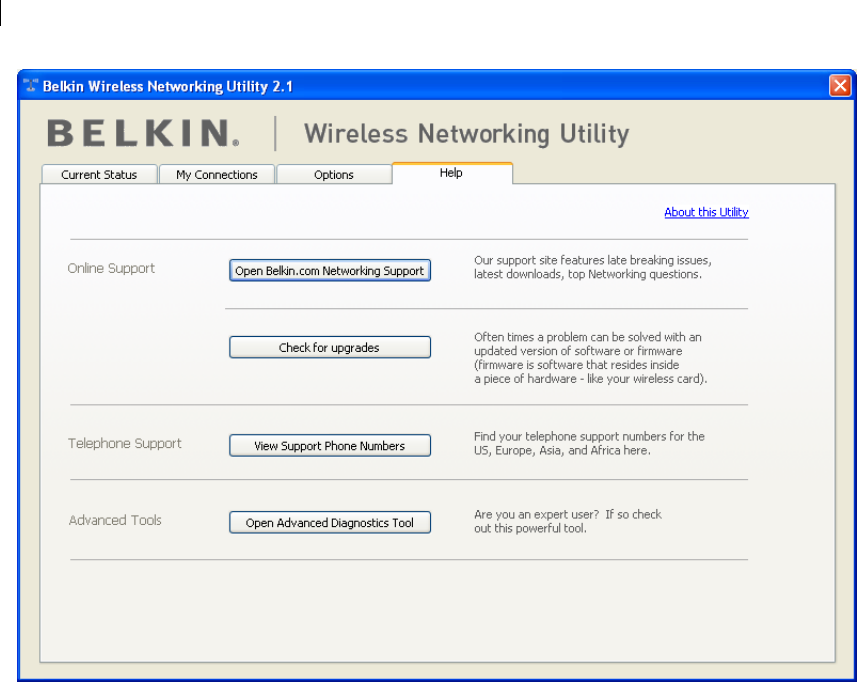This screenshot has width=857, height=682.
Task: Click the Wireless Networking Utility heading text
Action: (466, 134)
